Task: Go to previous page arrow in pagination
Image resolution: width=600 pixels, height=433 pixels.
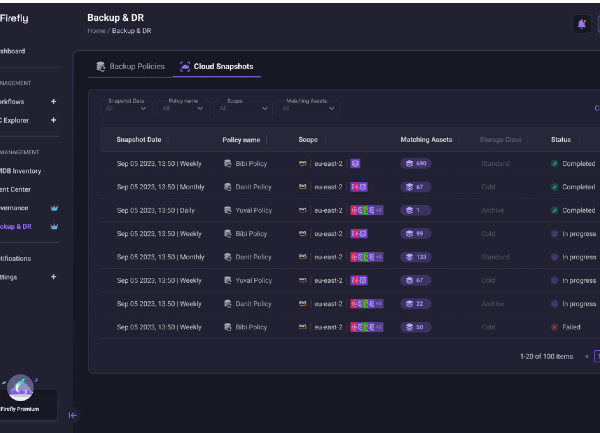Action: tap(587, 356)
